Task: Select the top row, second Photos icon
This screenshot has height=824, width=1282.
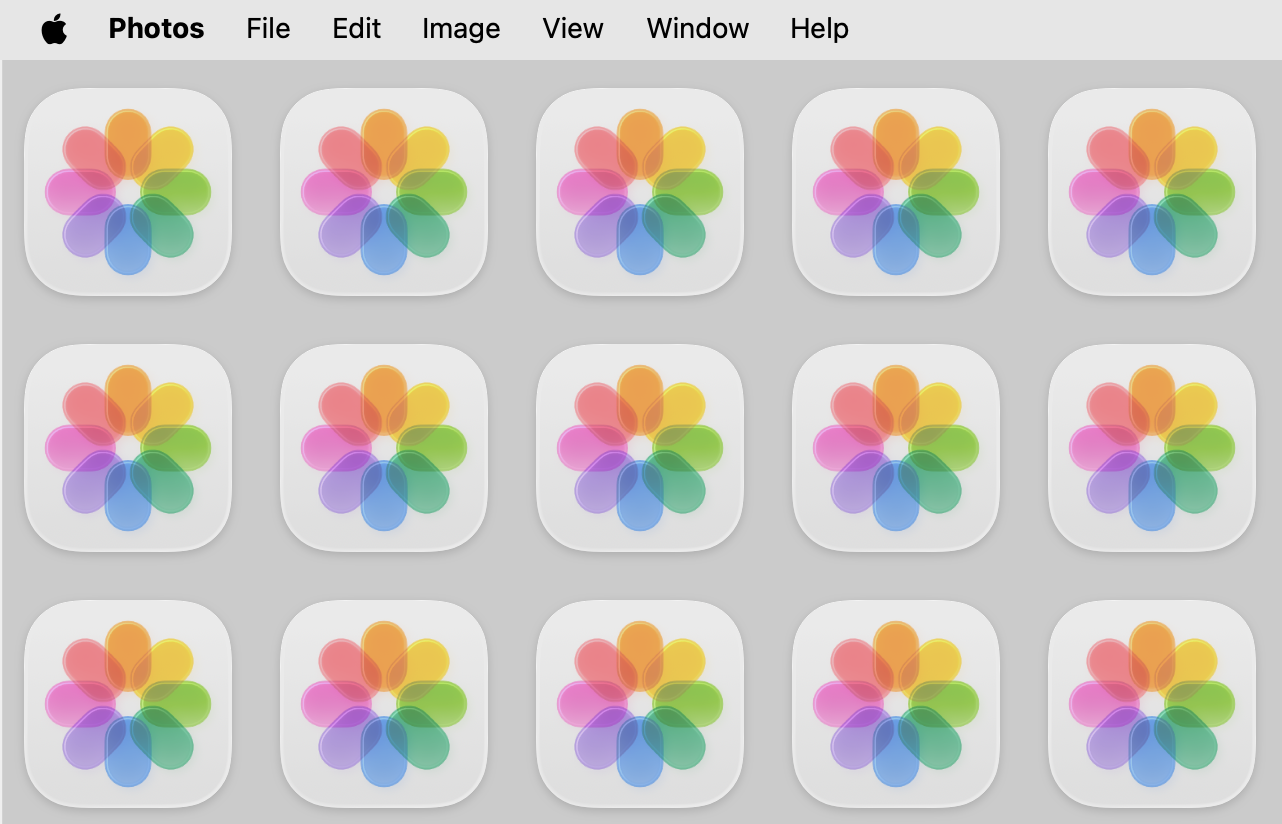Action: (x=384, y=191)
